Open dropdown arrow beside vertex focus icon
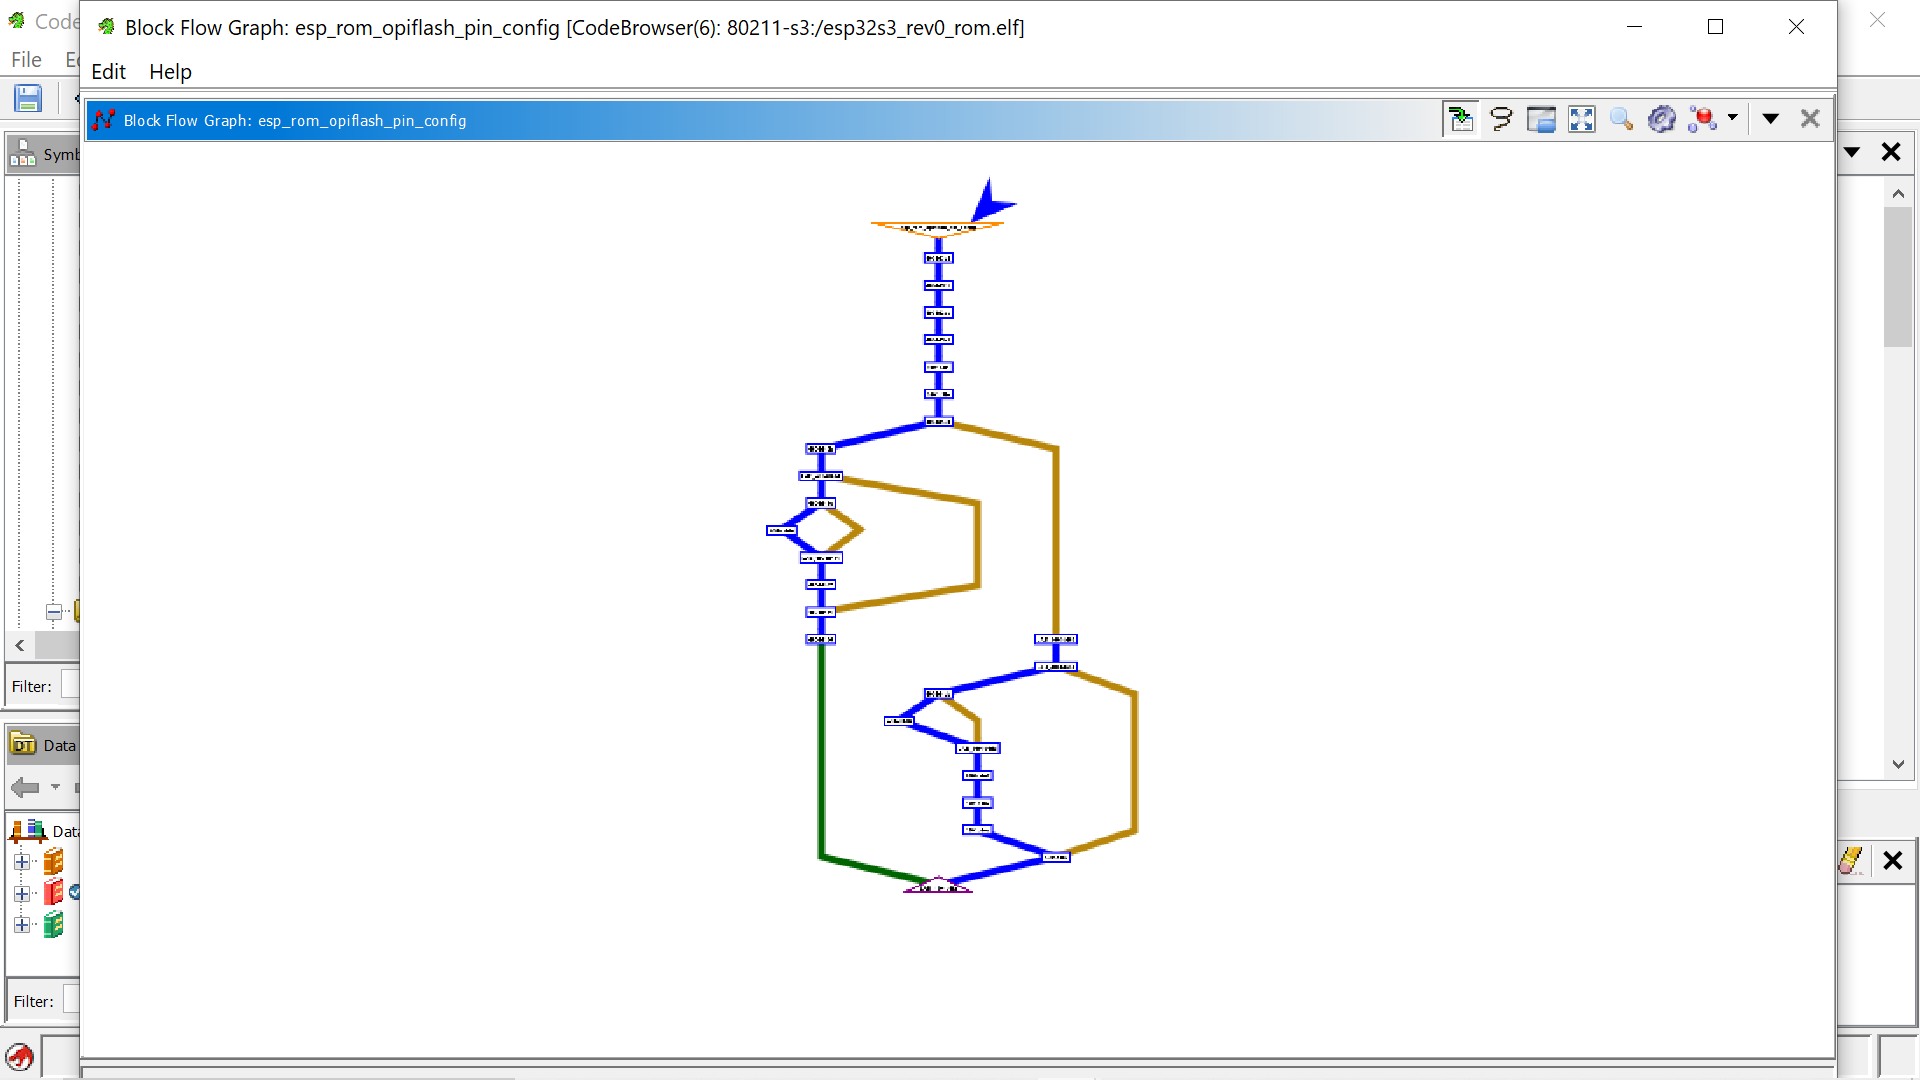The image size is (1920, 1080). [1733, 118]
